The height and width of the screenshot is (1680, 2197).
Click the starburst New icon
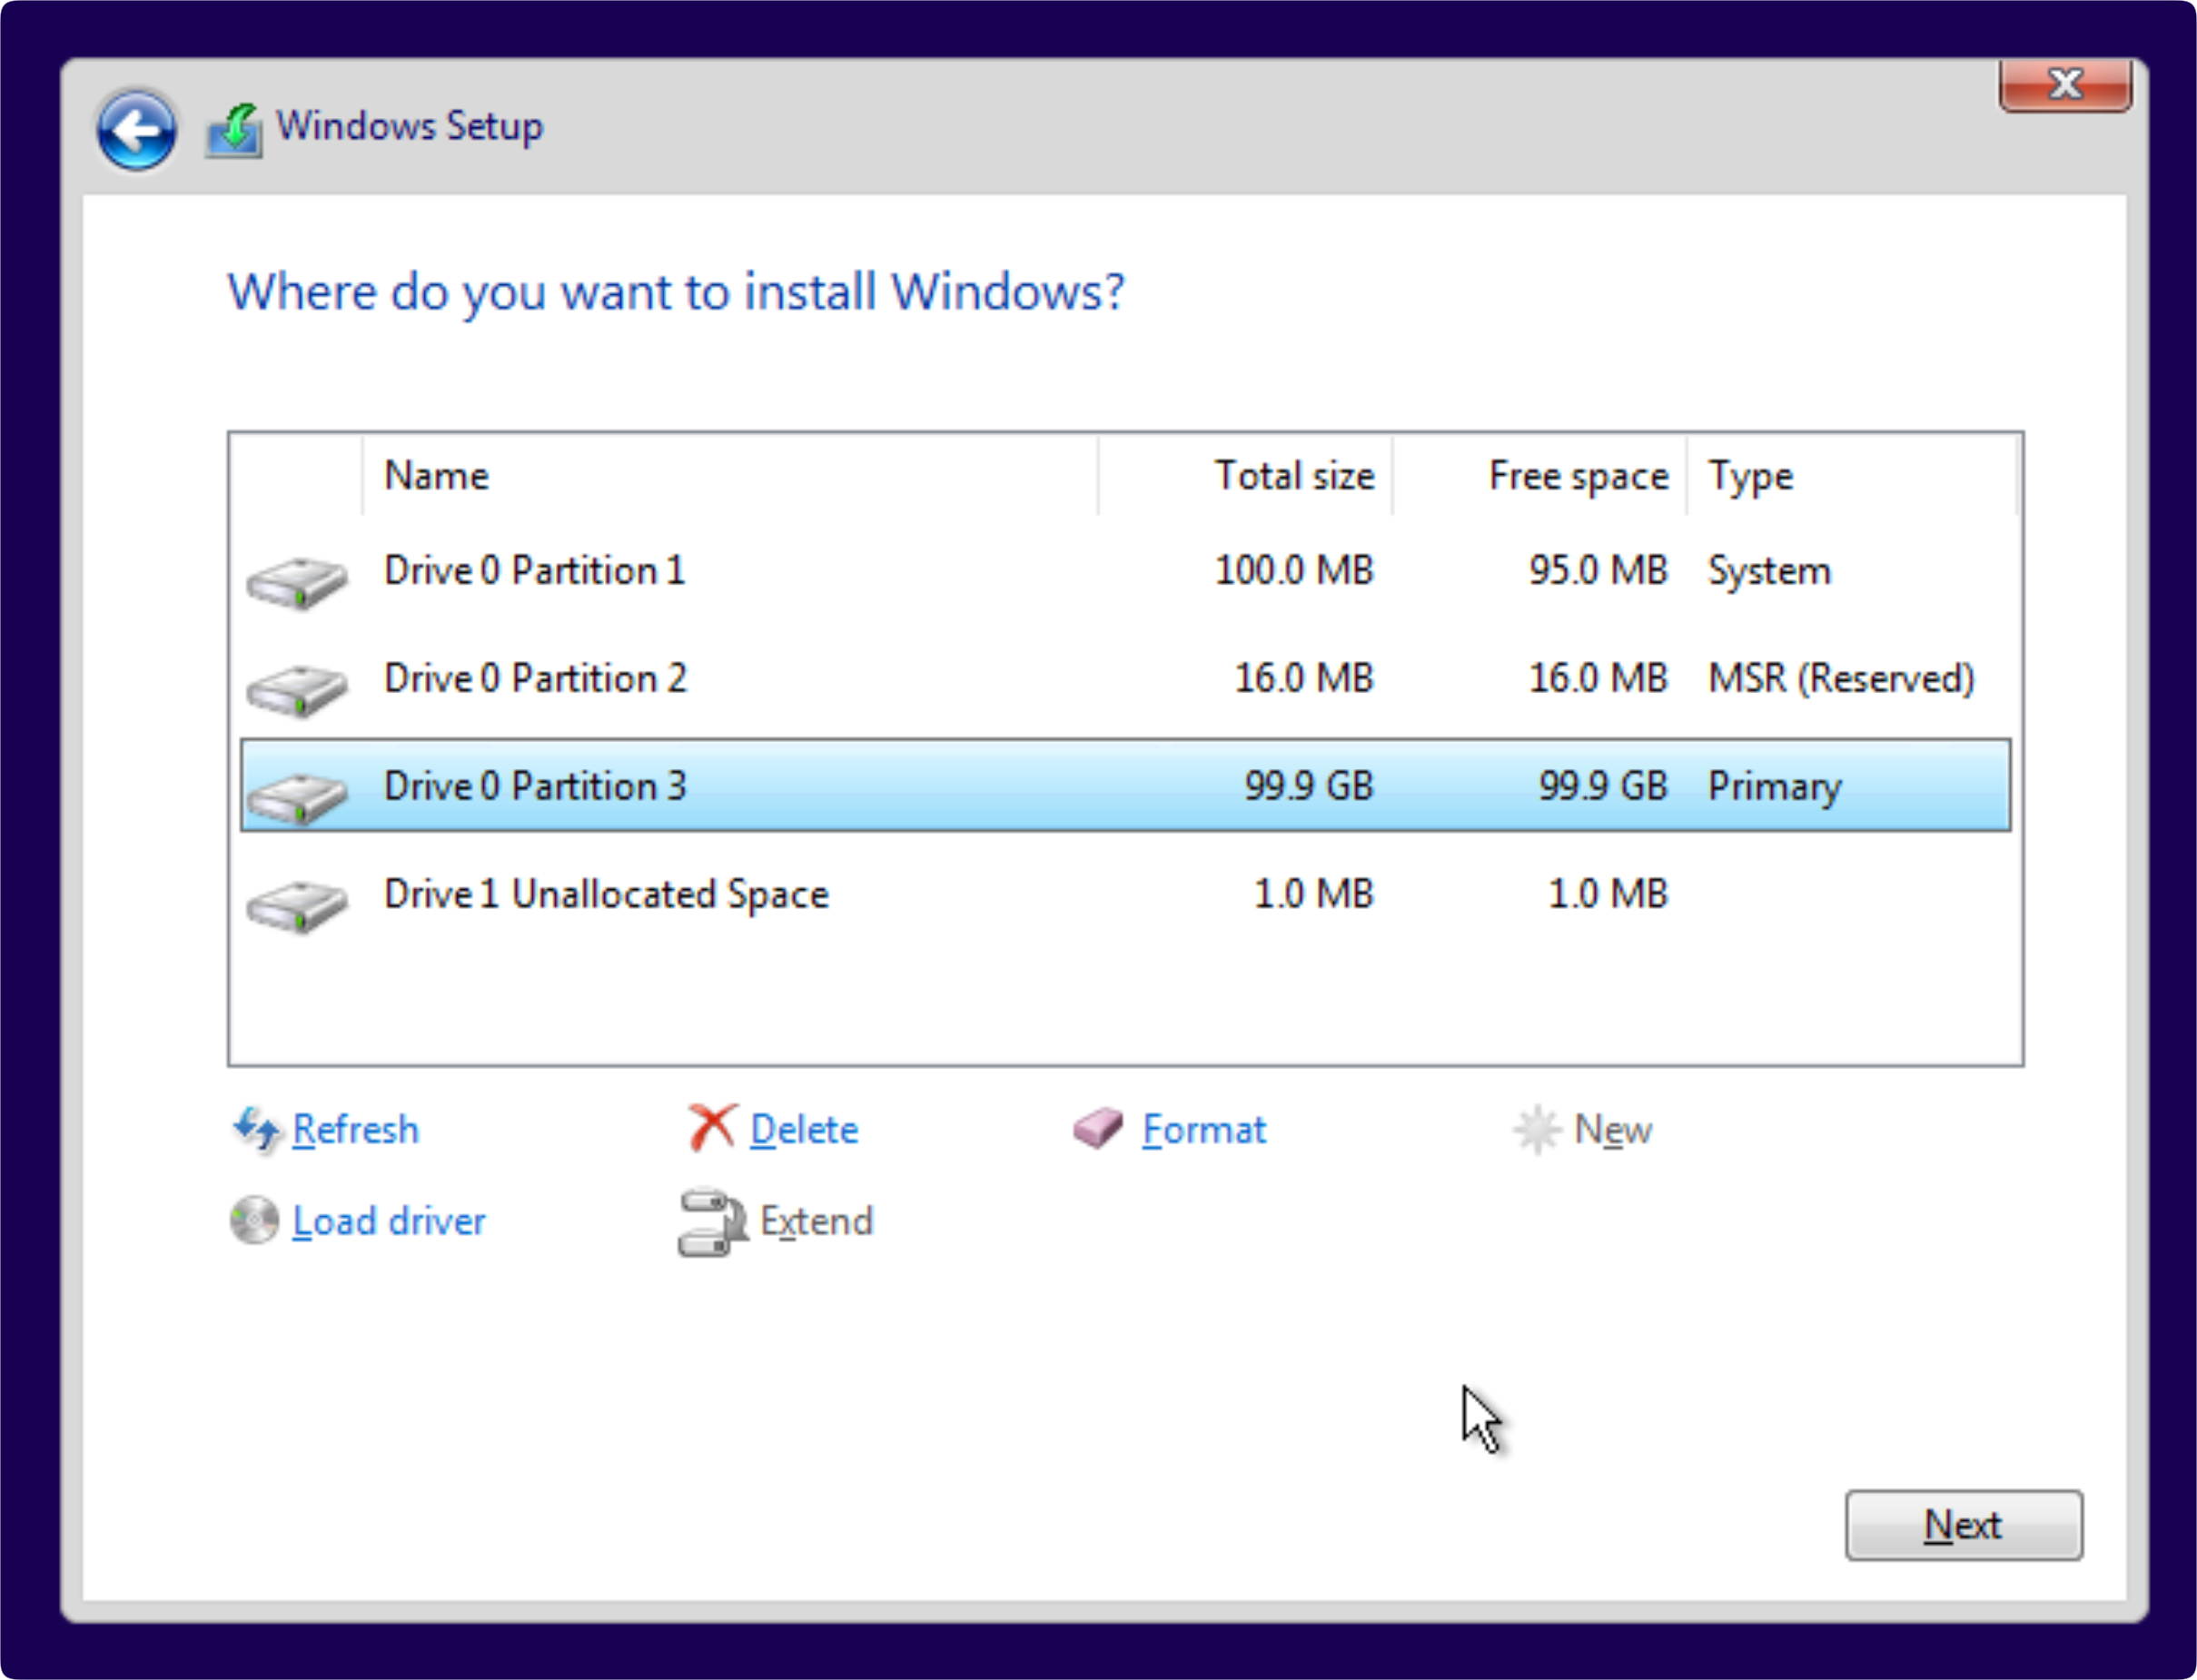click(x=1537, y=1130)
